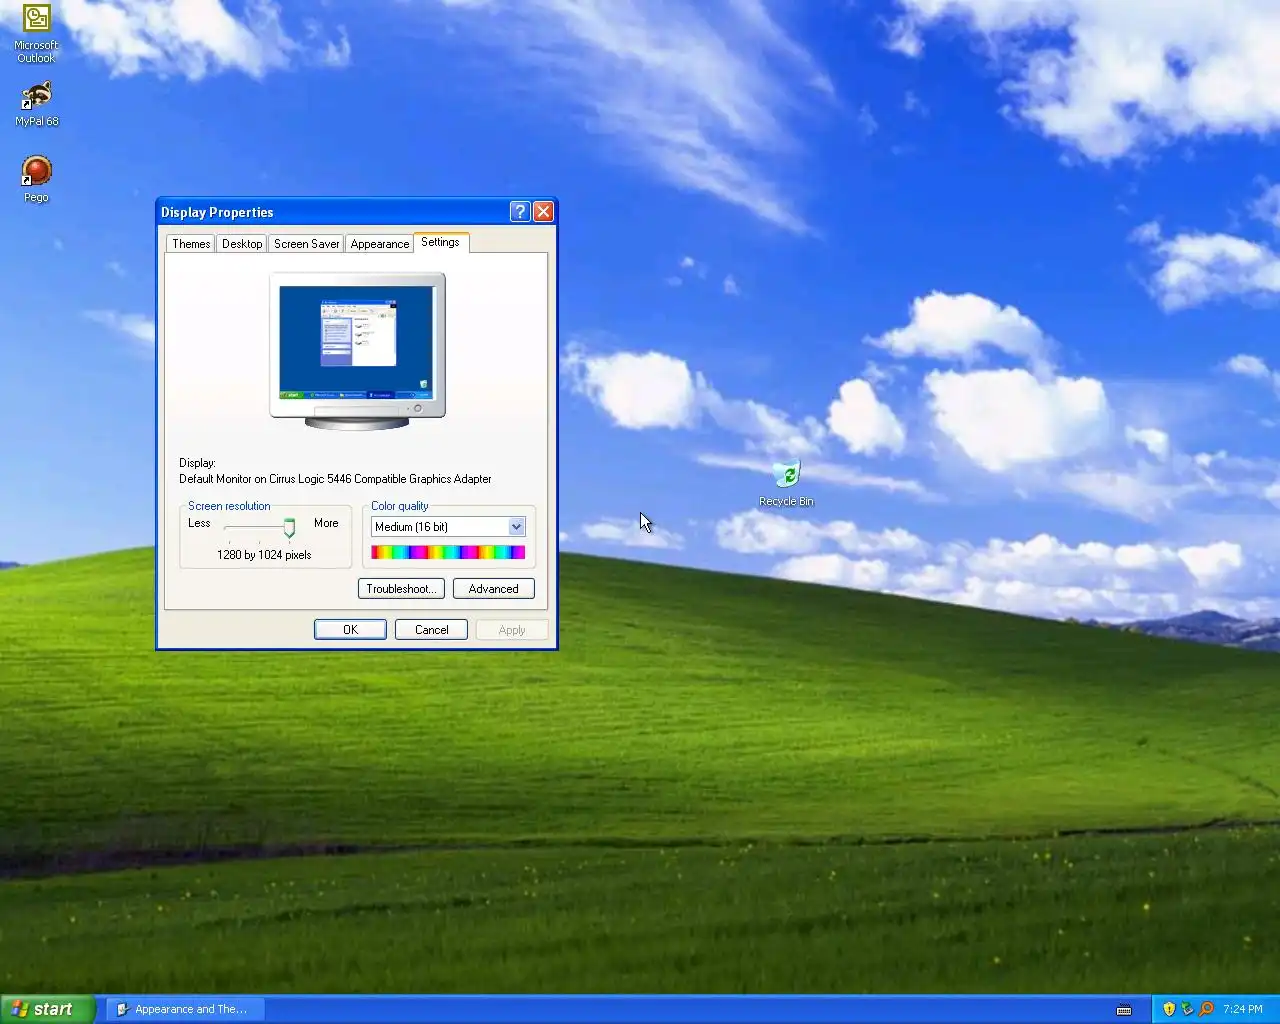Image resolution: width=1280 pixels, height=1024 pixels.
Task: Open Advanced display settings
Action: click(494, 589)
